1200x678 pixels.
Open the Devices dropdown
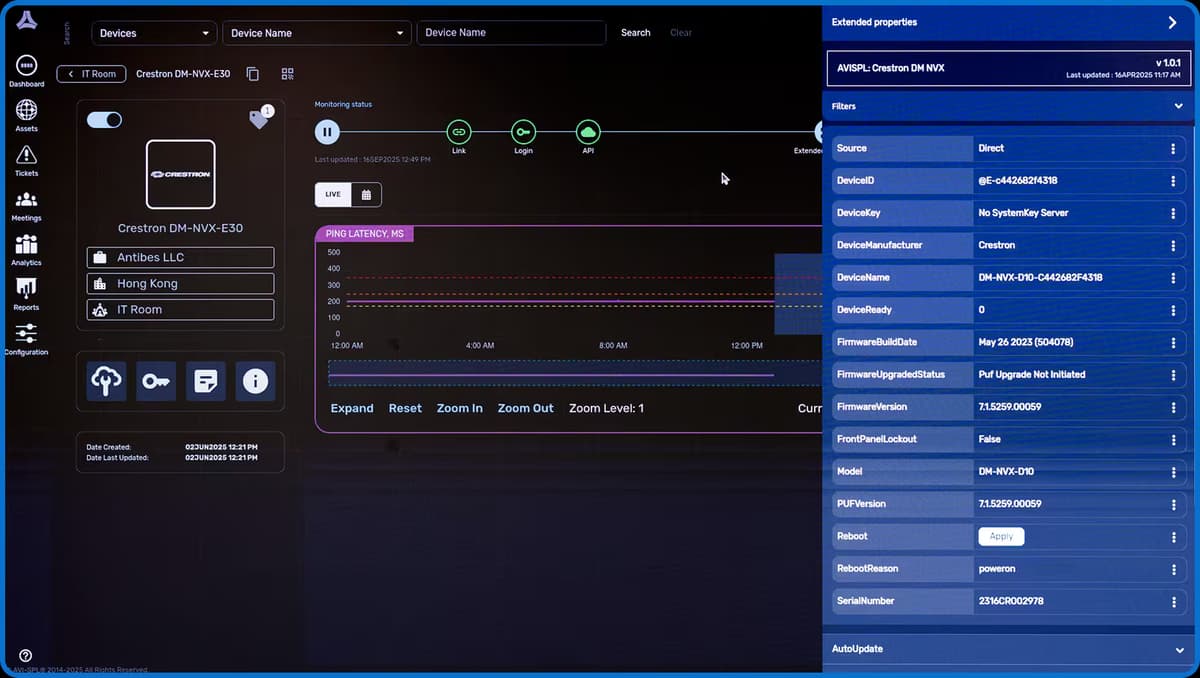(154, 33)
